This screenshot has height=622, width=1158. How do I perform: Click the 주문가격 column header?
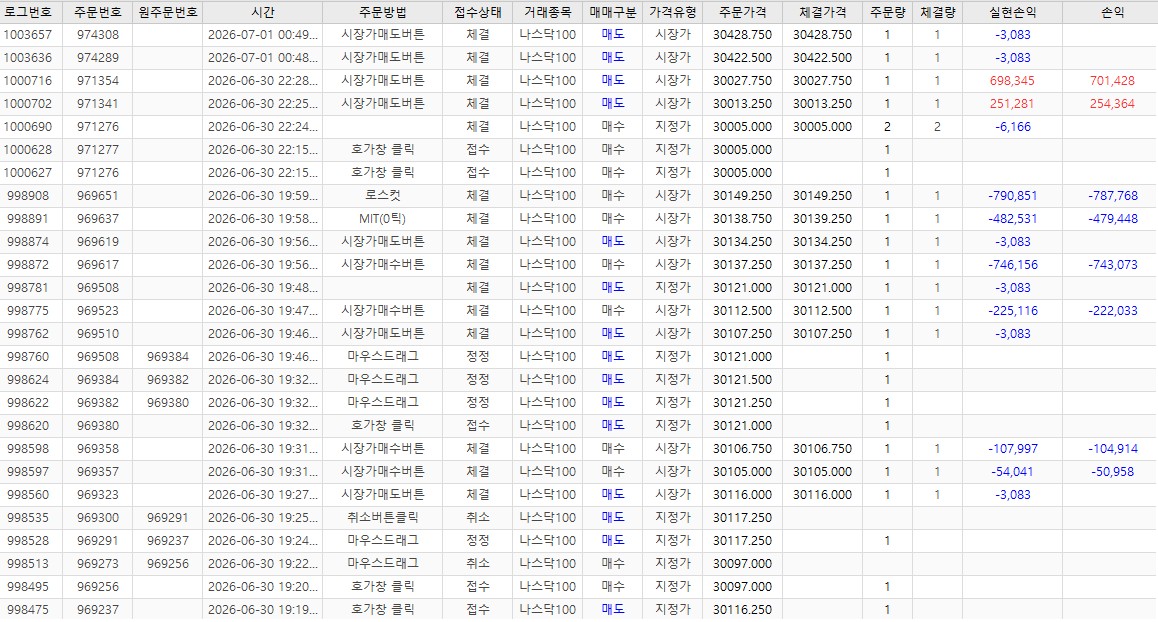click(x=742, y=12)
